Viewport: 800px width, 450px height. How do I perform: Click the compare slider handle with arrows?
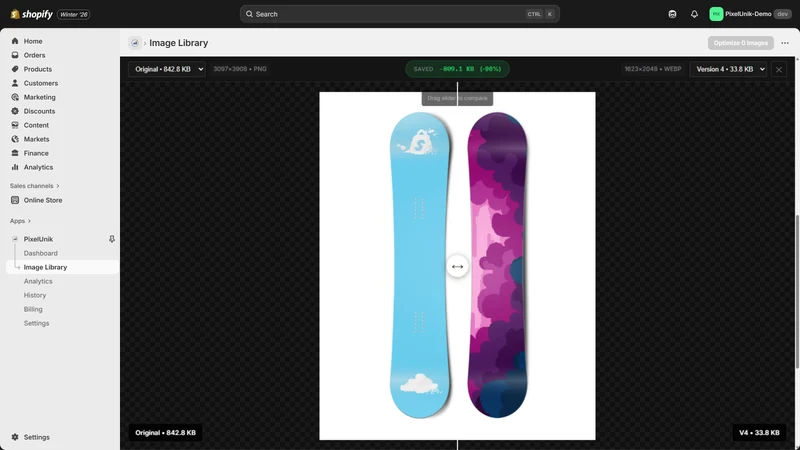pyautogui.click(x=457, y=266)
